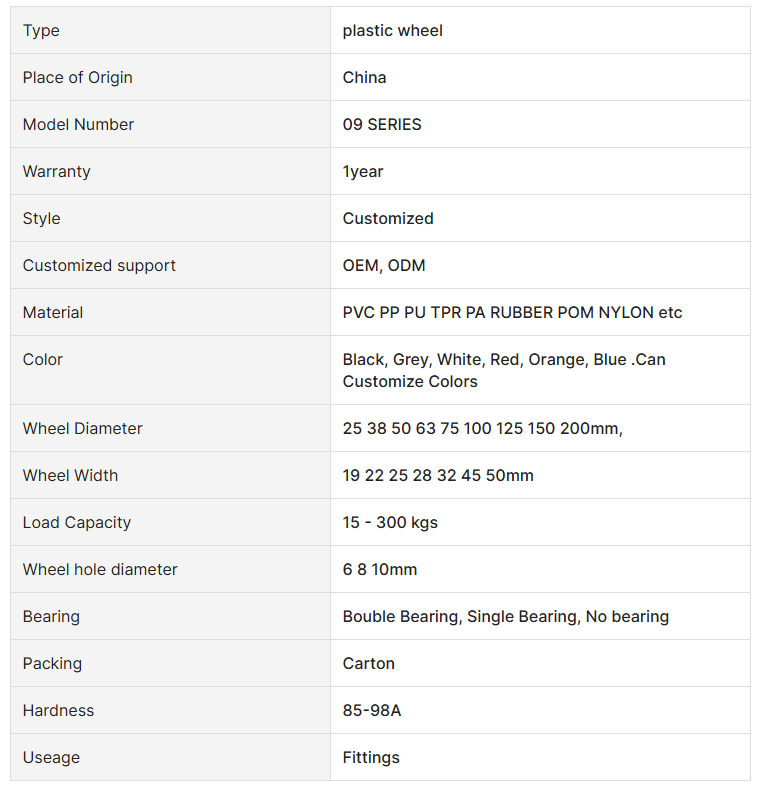
Task: Click the "plastic wheel" type value
Action: (392, 31)
